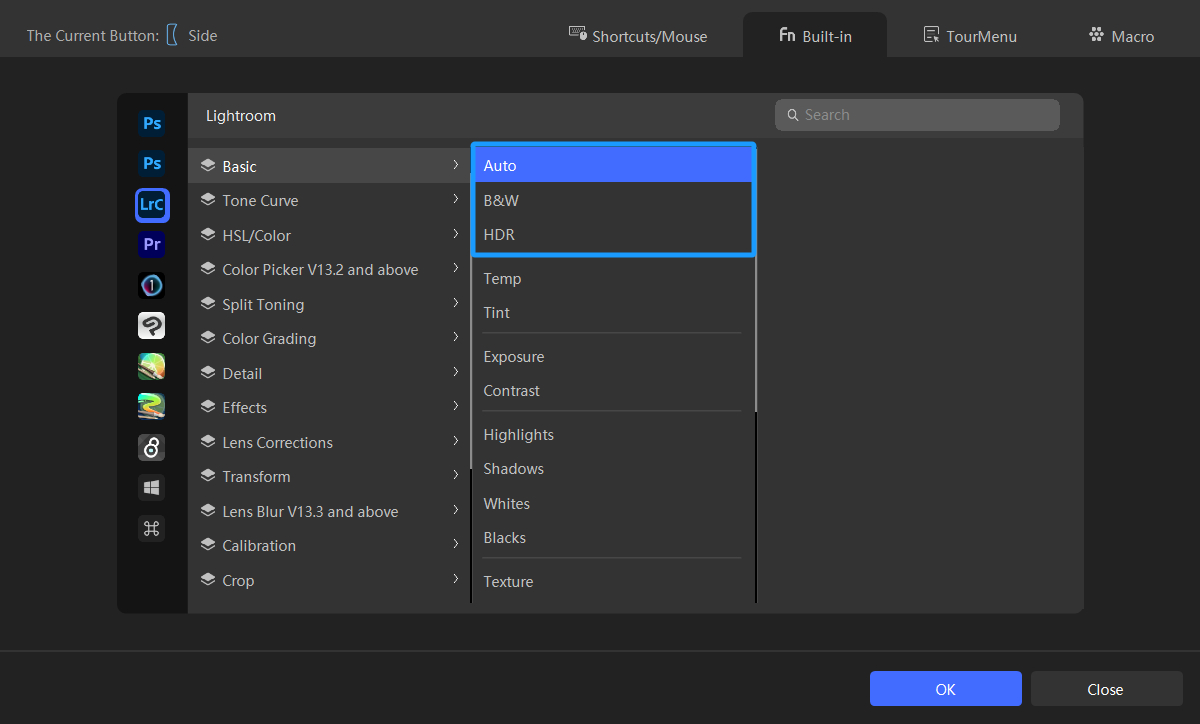1200x724 pixels.
Task: Focus the Search input field
Action: [917, 115]
